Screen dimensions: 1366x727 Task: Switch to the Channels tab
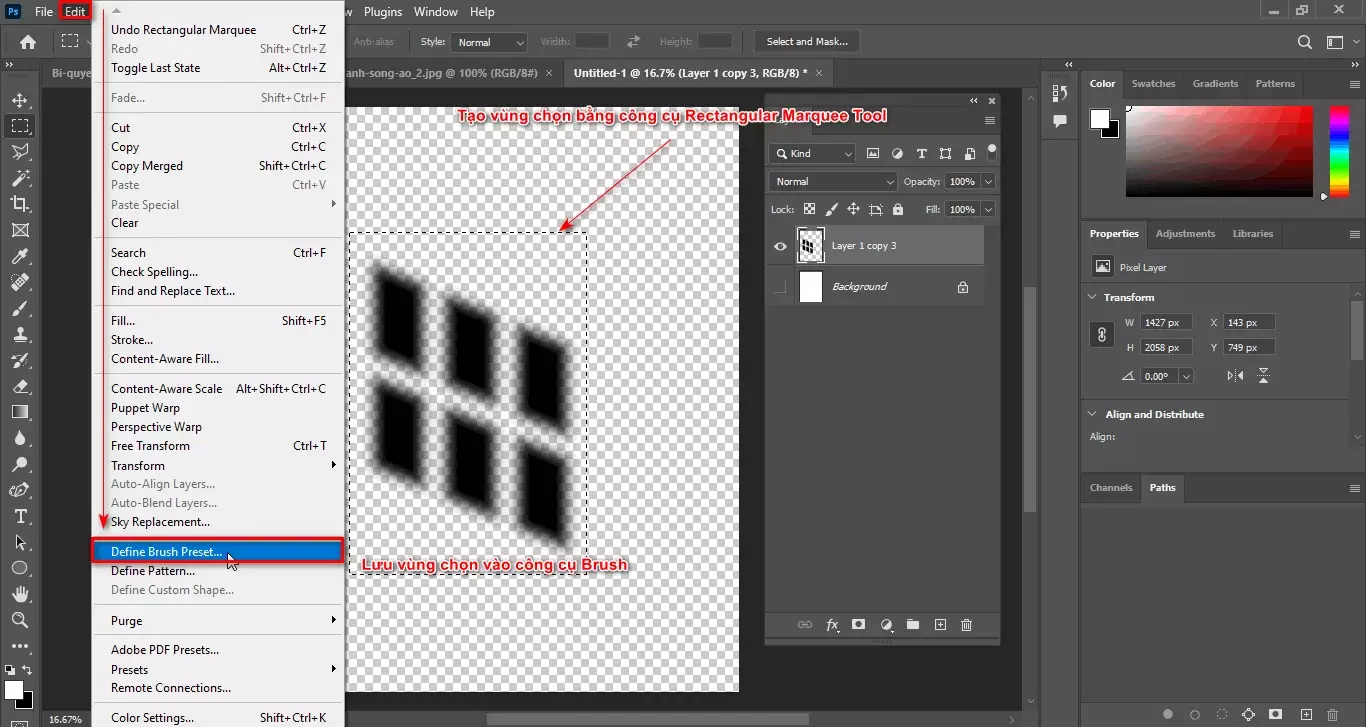pyautogui.click(x=1110, y=488)
